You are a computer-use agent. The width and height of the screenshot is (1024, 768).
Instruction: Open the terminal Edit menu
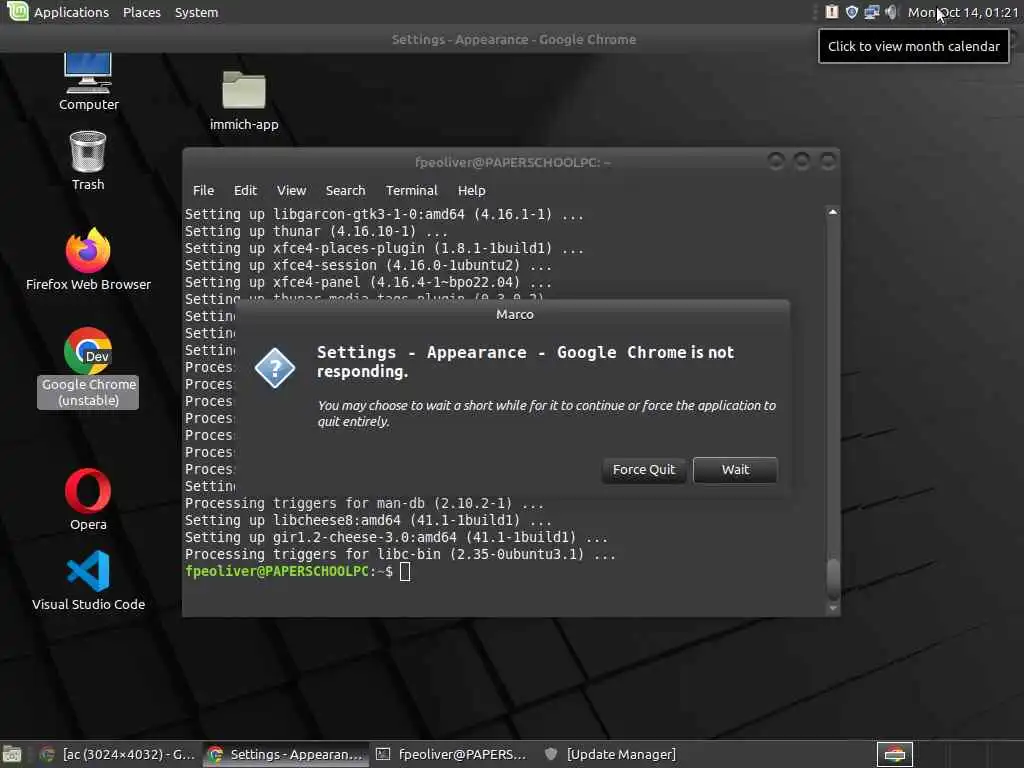pos(245,190)
